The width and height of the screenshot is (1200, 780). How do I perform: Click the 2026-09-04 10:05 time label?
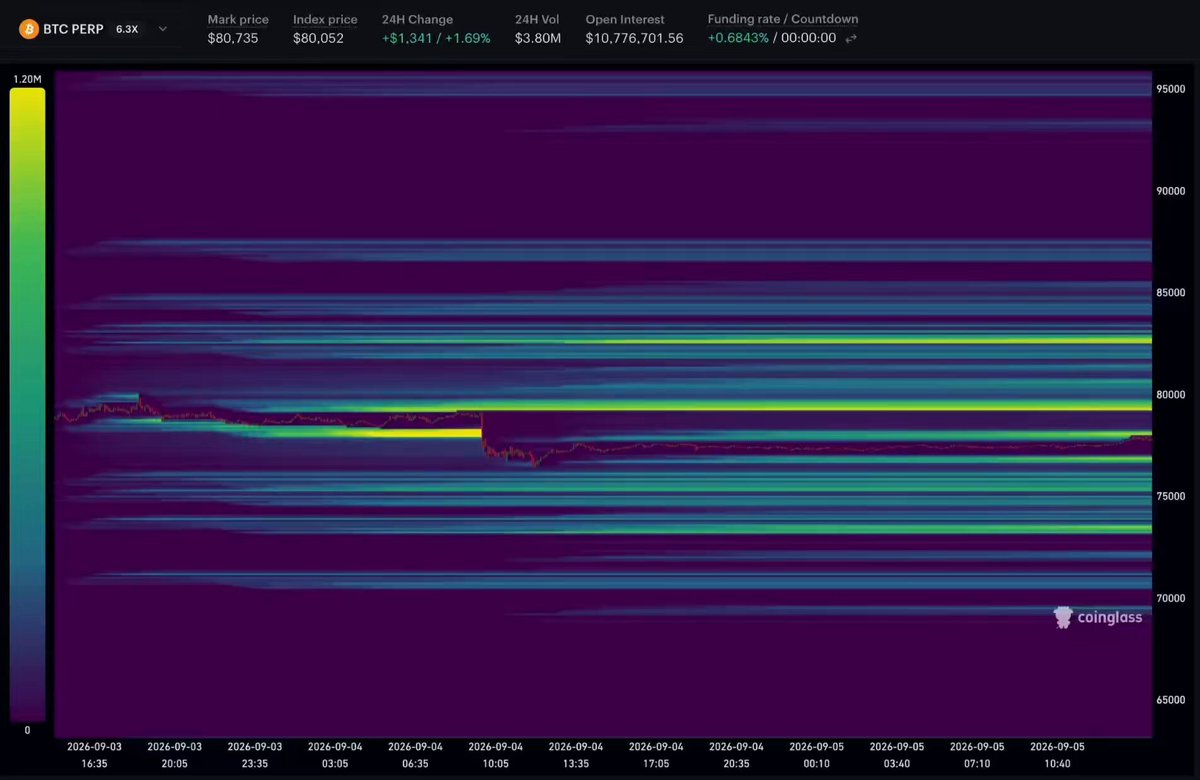pos(495,755)
